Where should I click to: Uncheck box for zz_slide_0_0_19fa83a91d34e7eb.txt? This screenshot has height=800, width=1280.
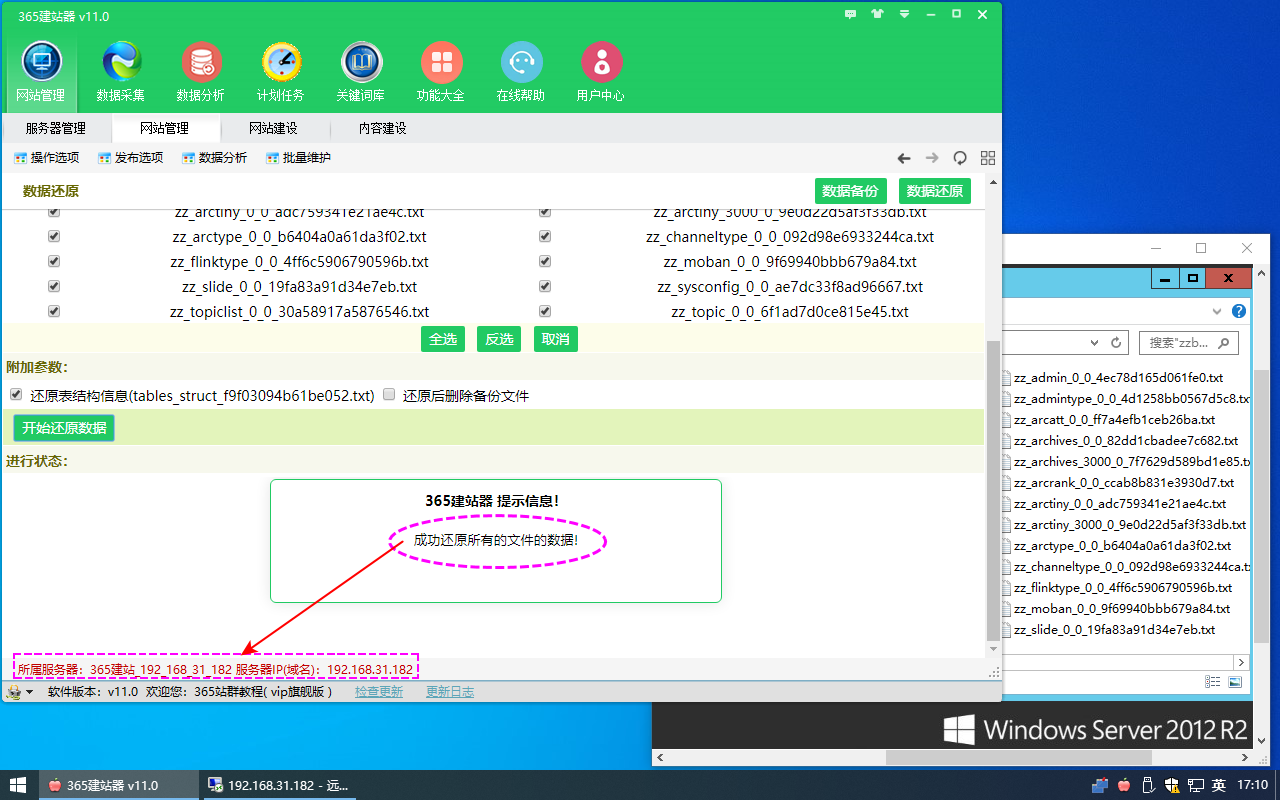pyautogui.click(x=54, y=286)
